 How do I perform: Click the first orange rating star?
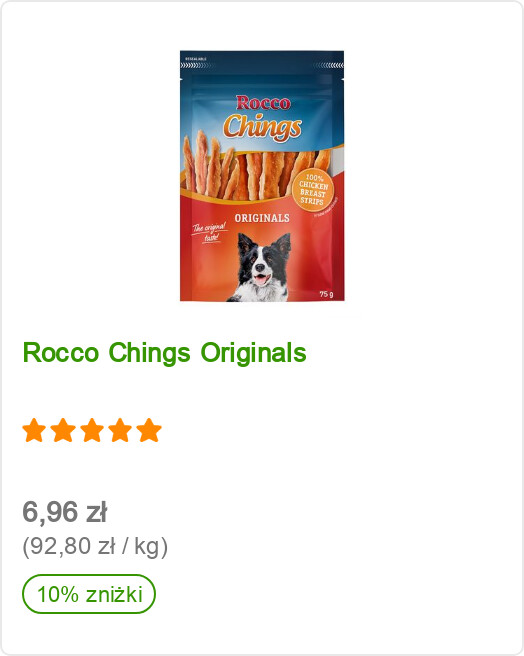pos(34,430)
